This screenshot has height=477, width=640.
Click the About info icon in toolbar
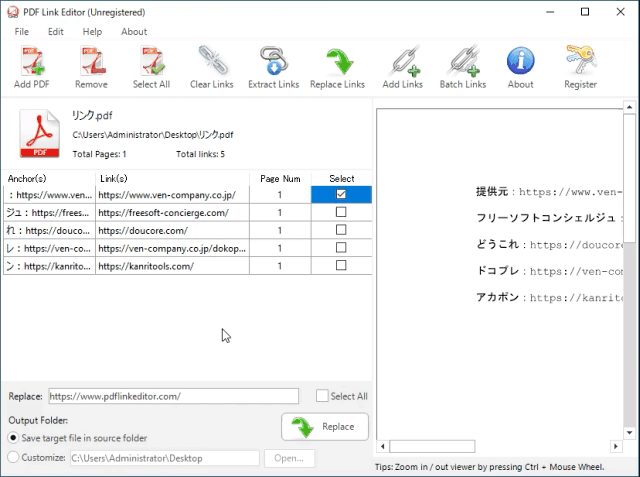(x=520, y=60)
